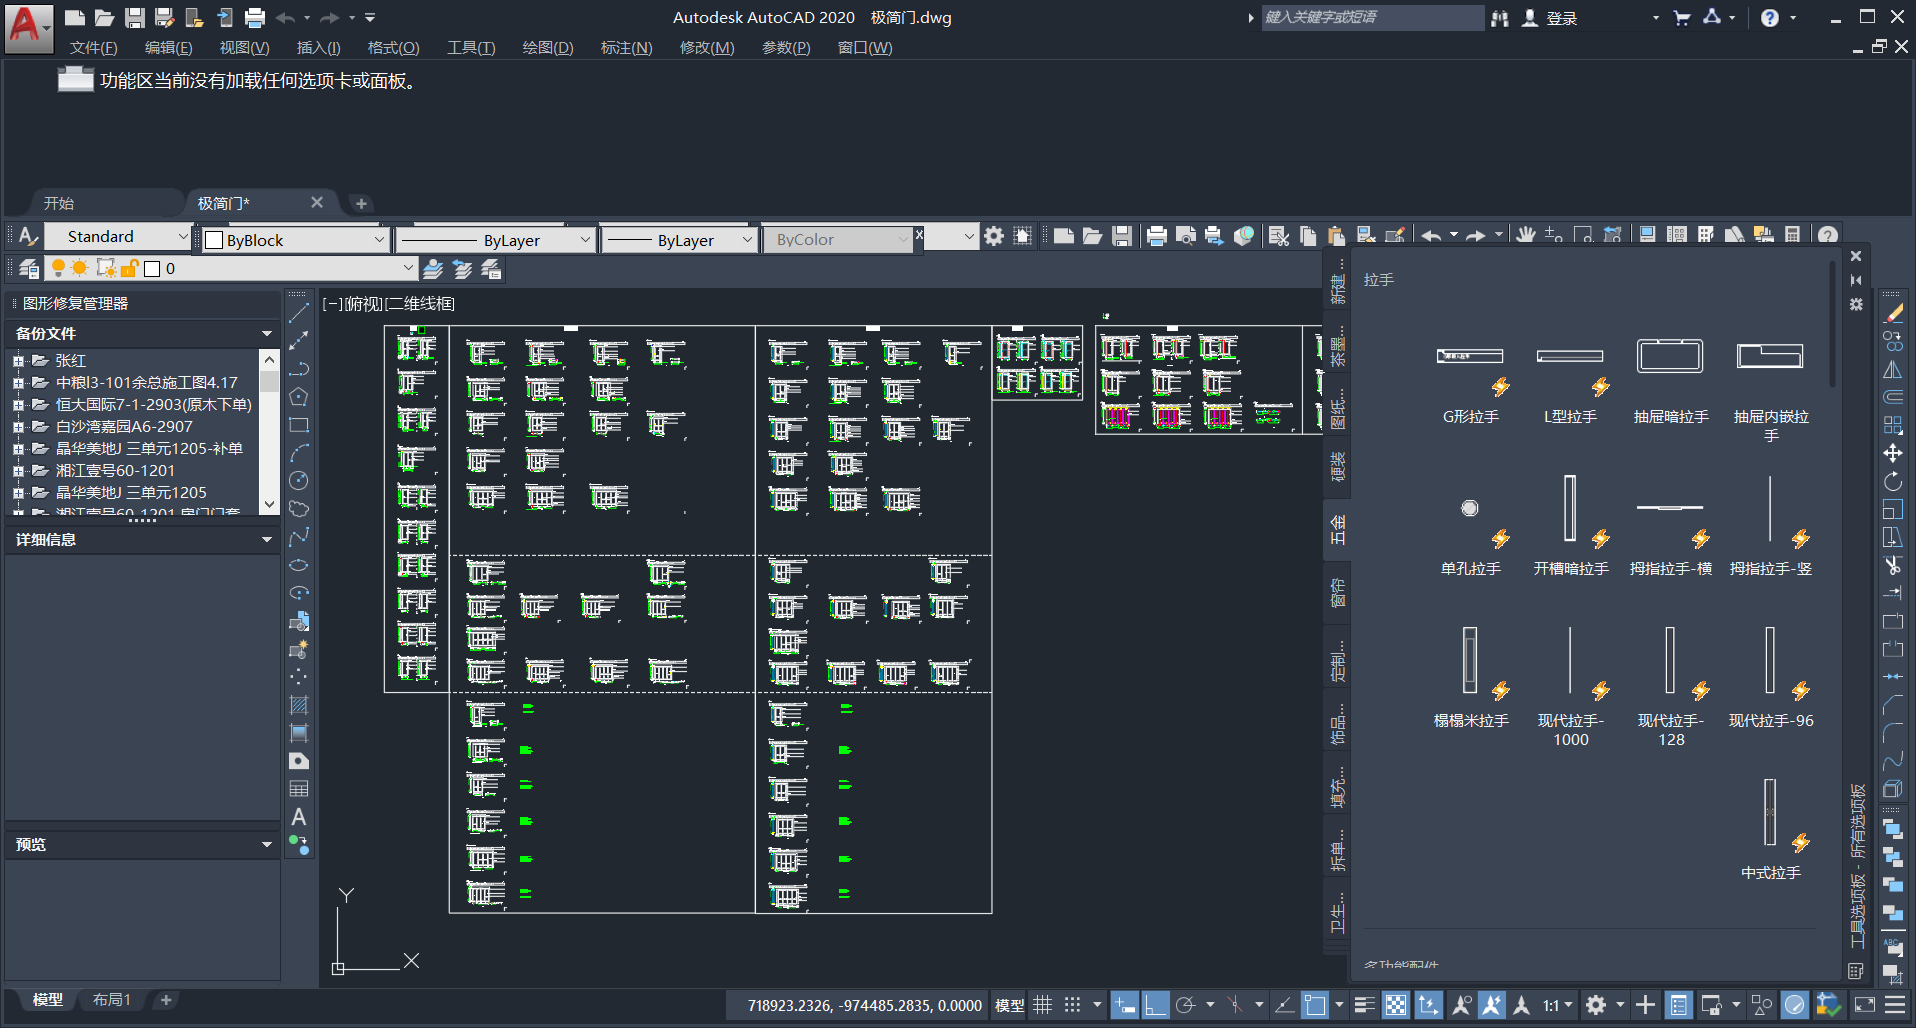Click the Paste clipboard icon

tap(1336, 236)
